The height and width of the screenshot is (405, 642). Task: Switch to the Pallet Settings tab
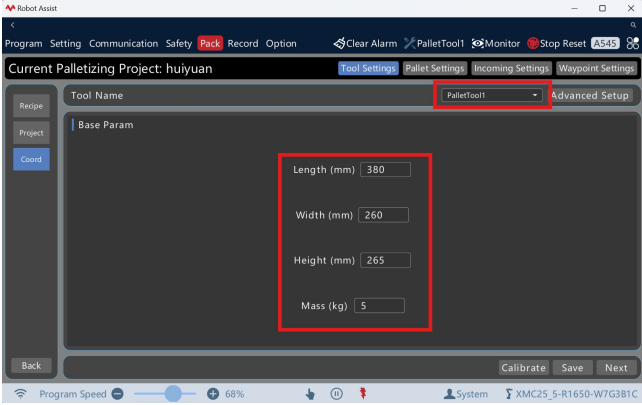[435, 68]
